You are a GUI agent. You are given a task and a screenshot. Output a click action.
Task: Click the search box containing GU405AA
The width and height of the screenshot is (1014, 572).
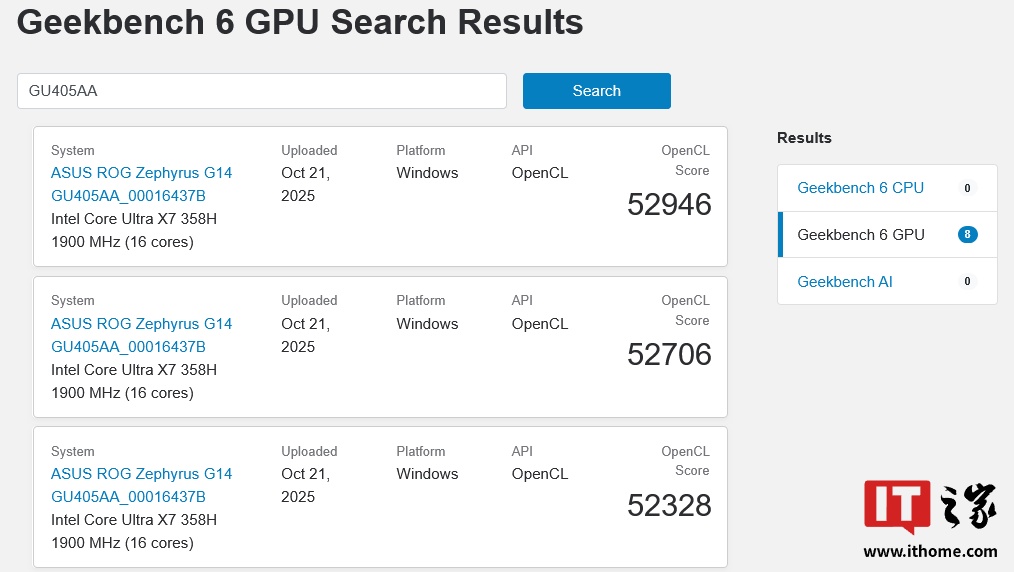click(x=261, y=91)
